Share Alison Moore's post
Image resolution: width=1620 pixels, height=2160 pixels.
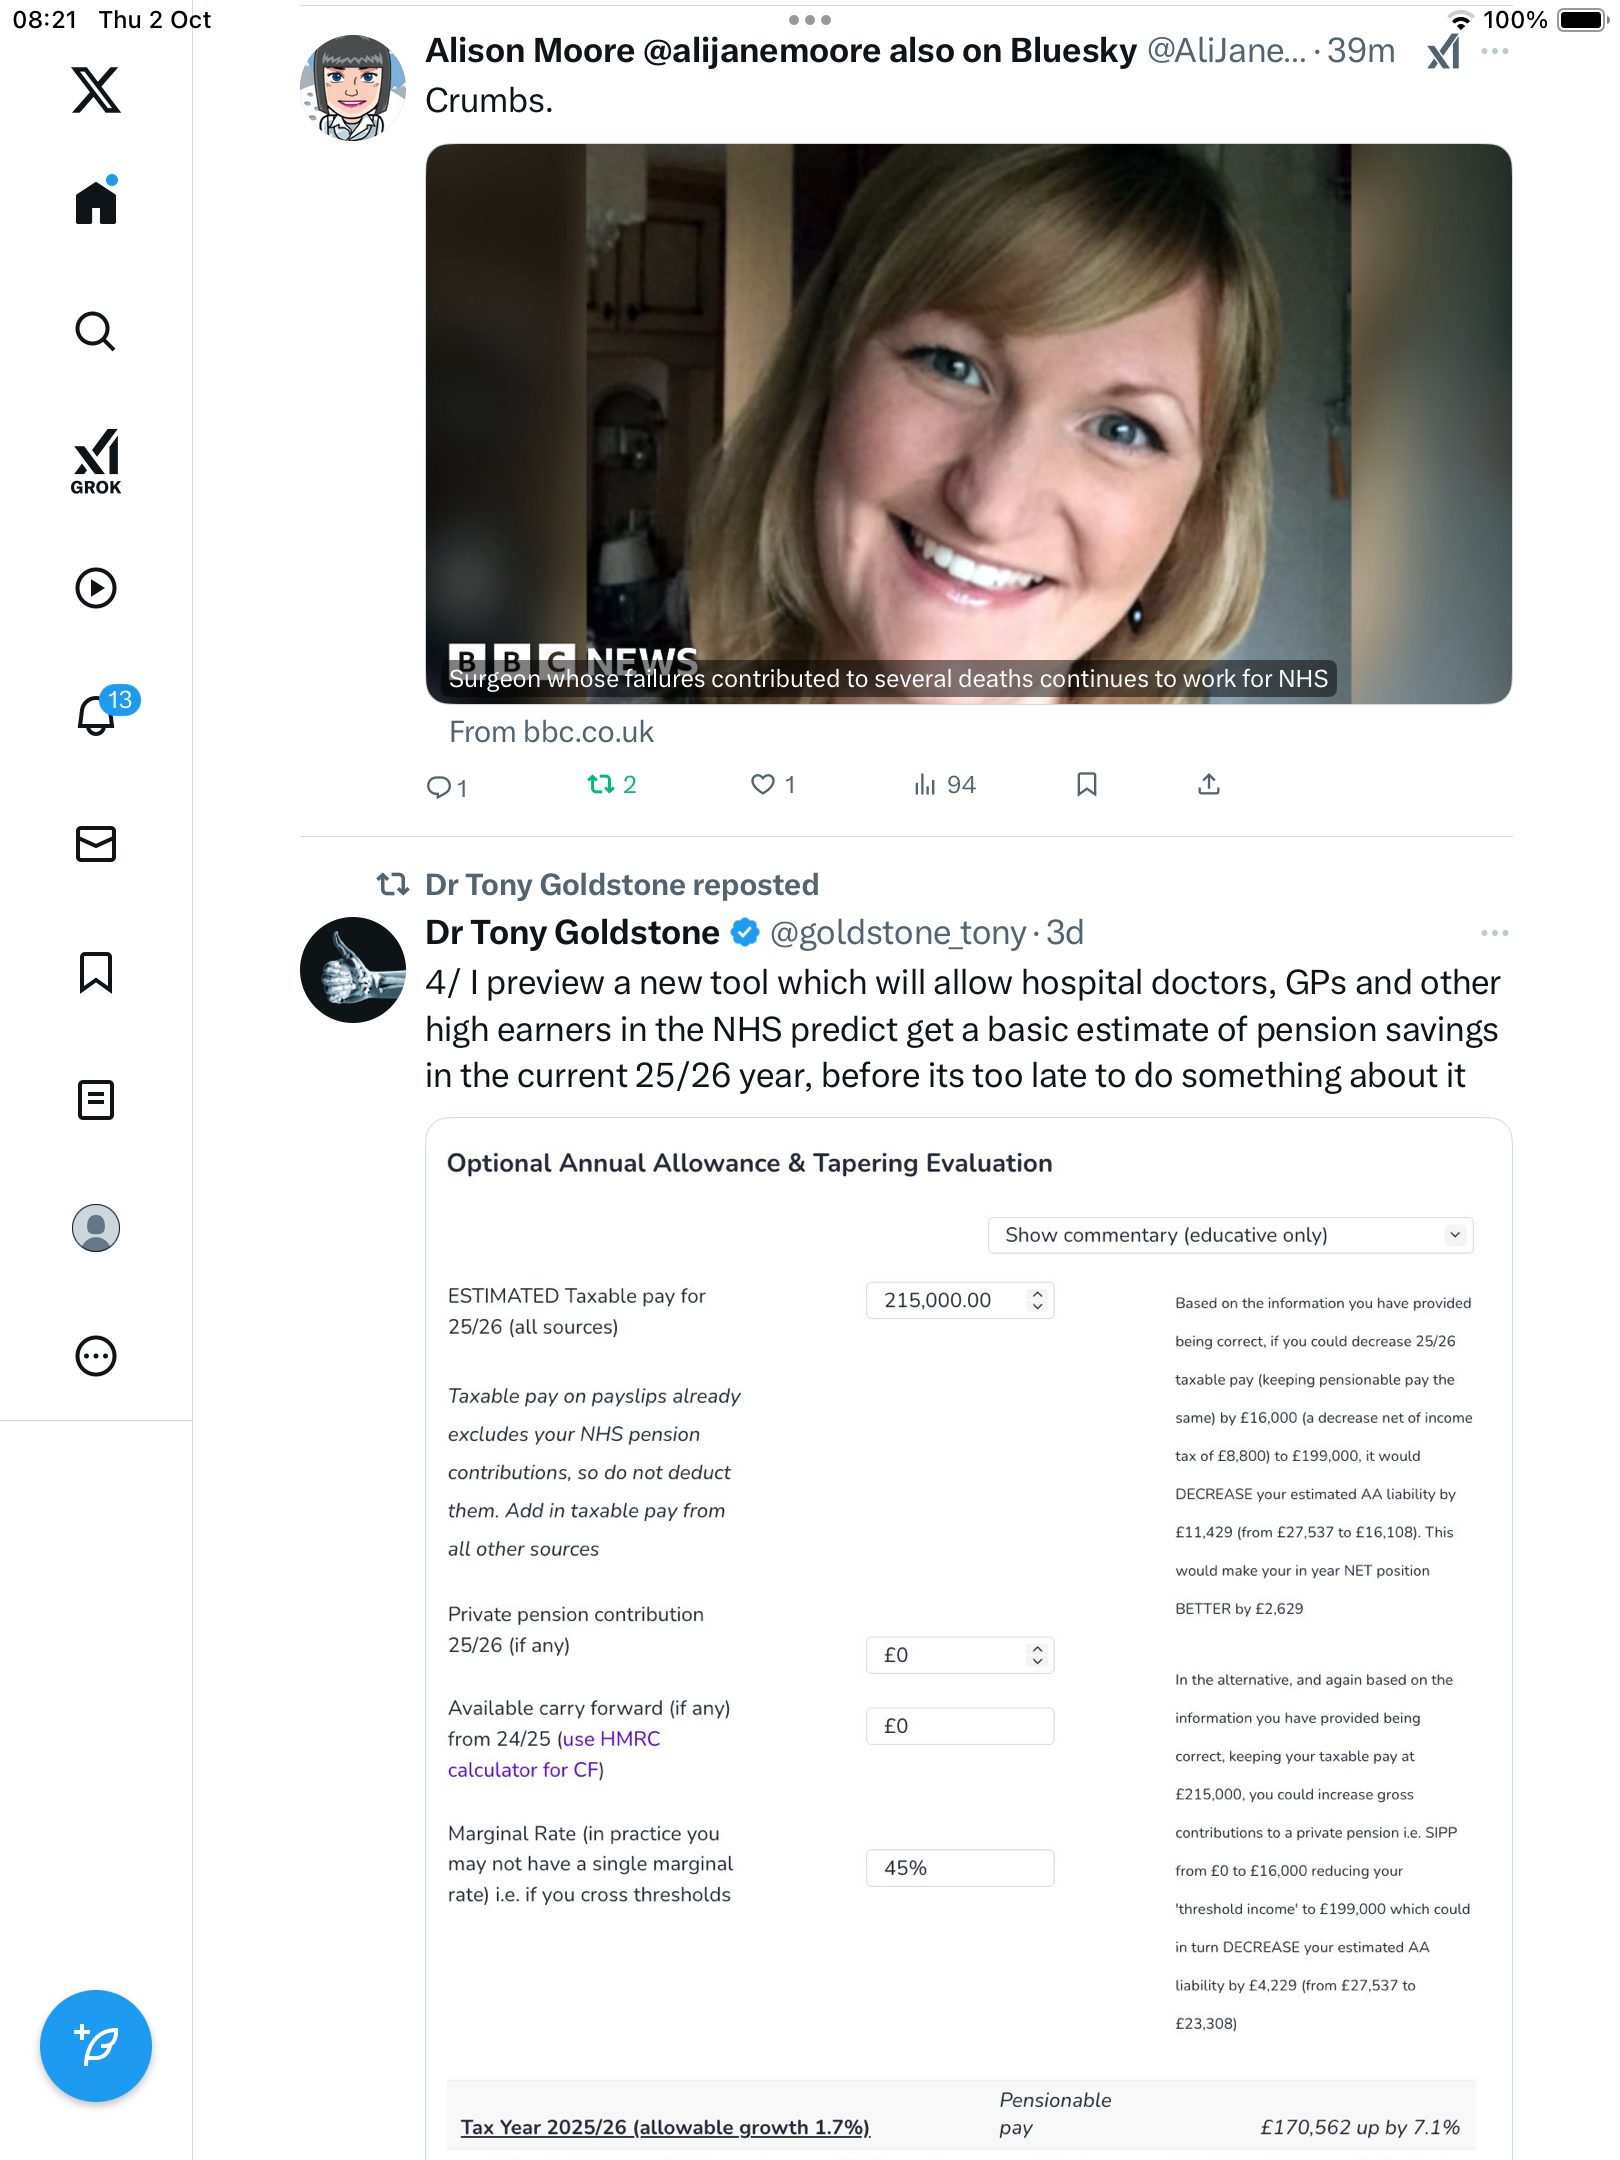(x=1208, y=785)
